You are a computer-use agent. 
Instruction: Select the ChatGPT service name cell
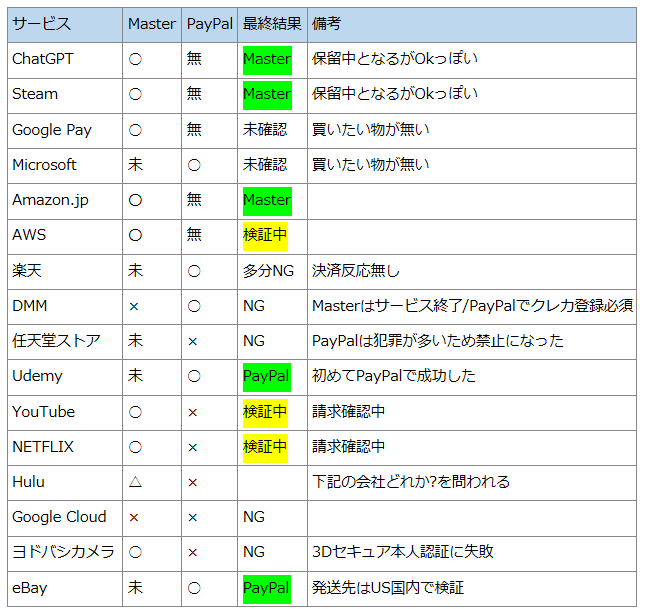[x=43, y=59]
